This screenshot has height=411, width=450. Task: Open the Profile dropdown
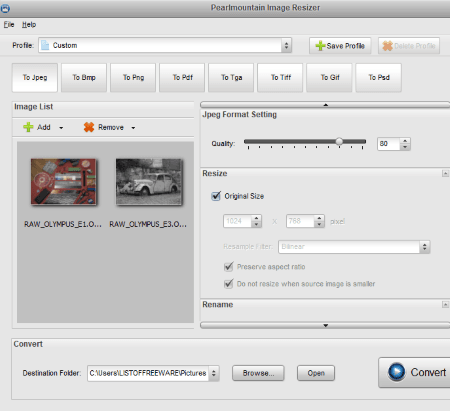(x=286, y=45)
